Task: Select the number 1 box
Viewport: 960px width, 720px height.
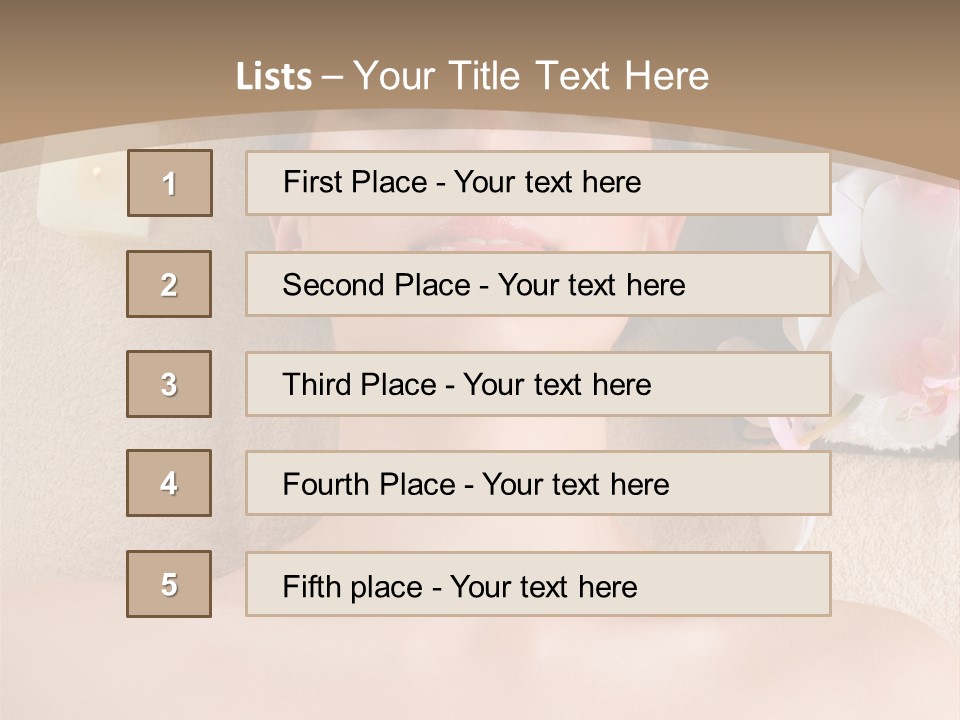Action: [x=170, y=183]
